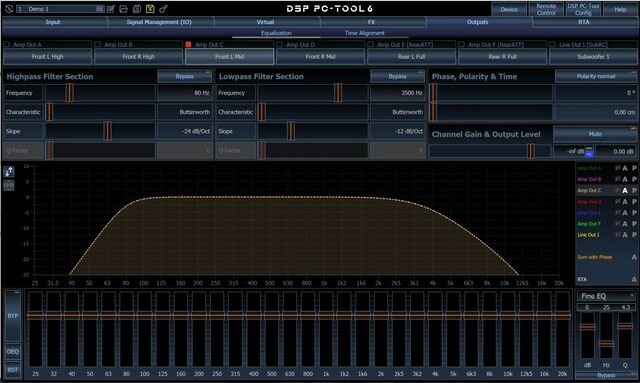Click the Fine EQ Bypass button
The image size is (640, 383).
pos(606,375)
